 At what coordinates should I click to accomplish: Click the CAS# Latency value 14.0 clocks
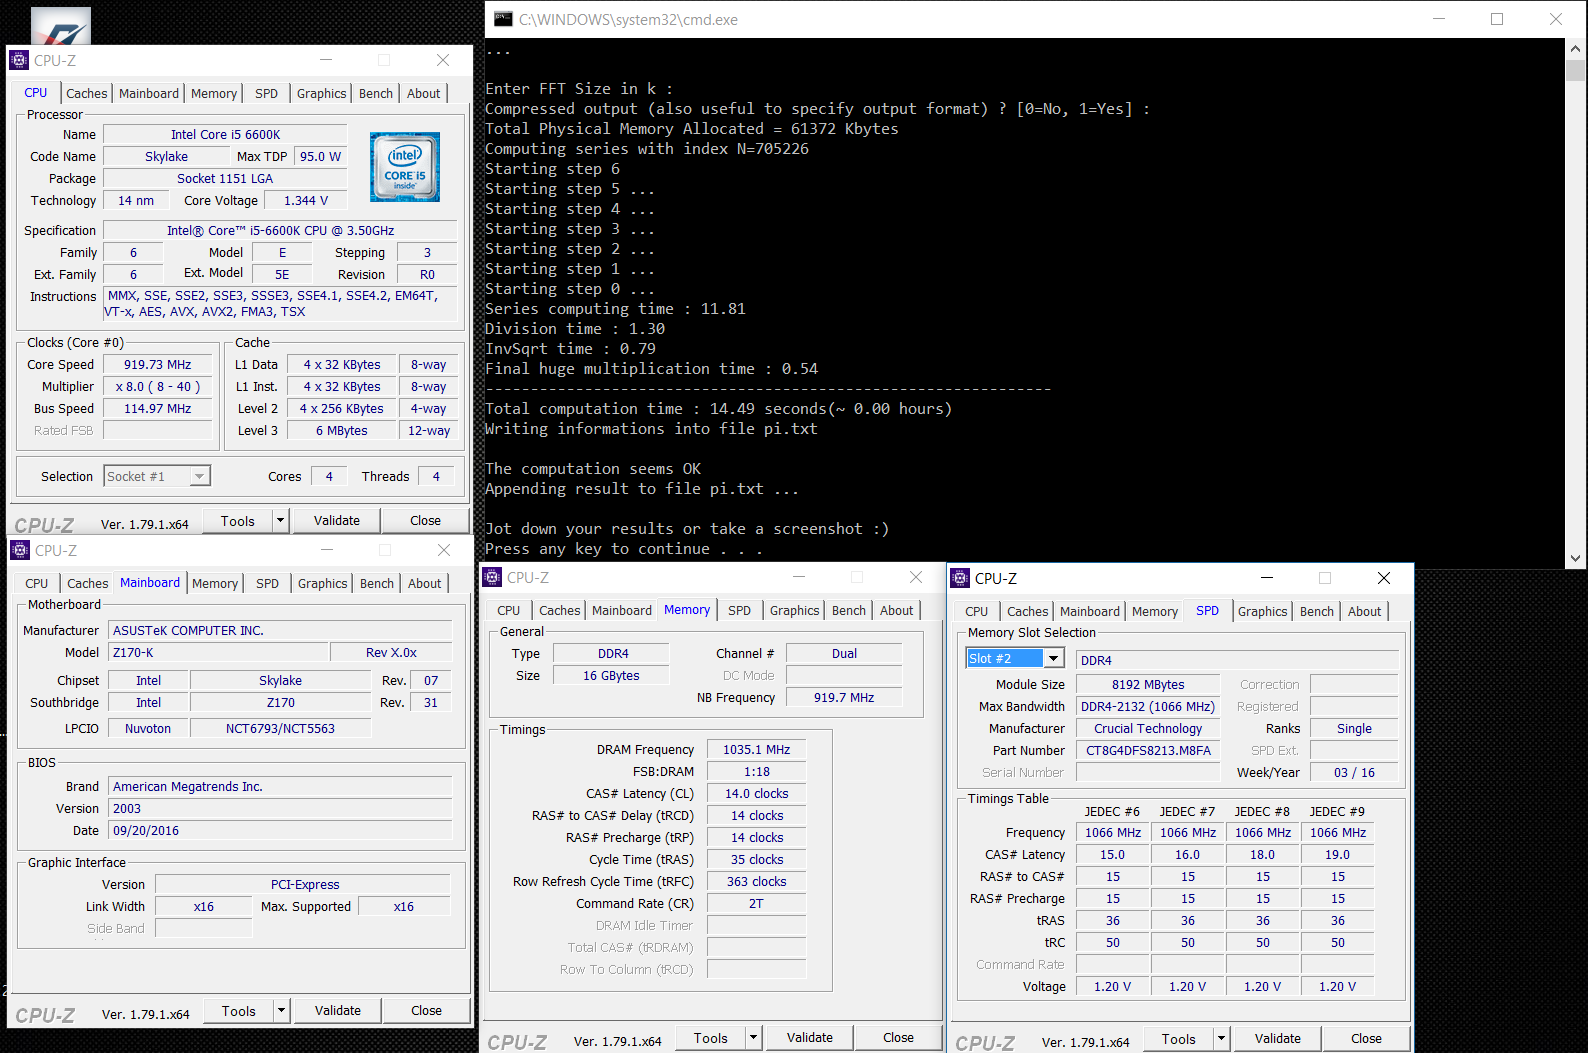tap(757, 794)
